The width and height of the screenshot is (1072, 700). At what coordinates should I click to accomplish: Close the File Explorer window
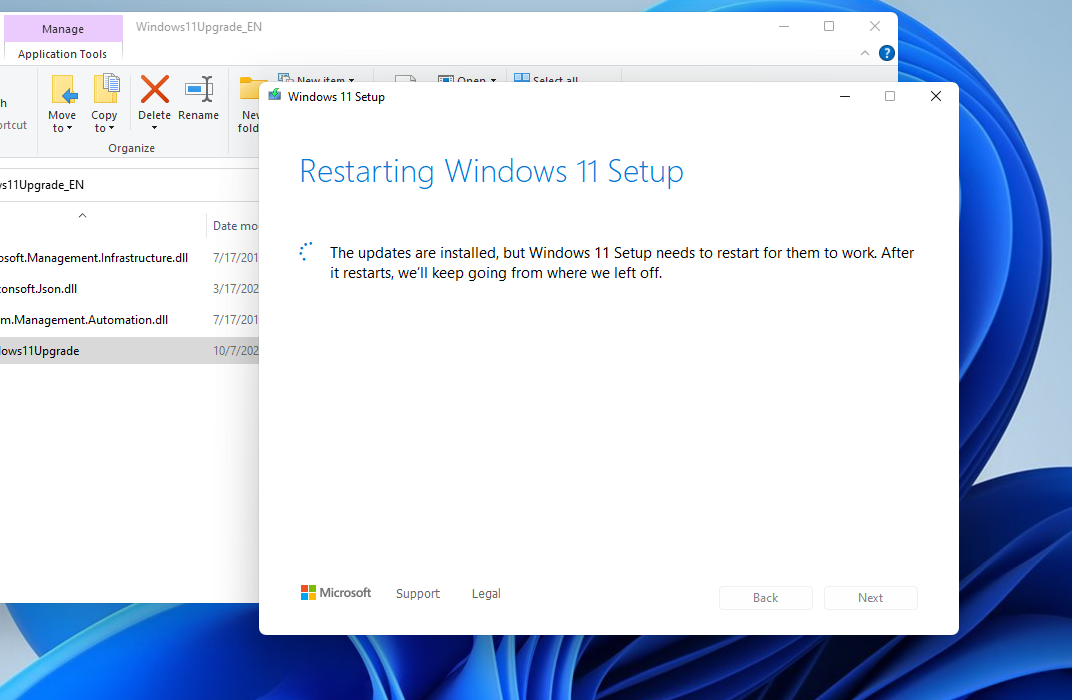click(875, 26)
